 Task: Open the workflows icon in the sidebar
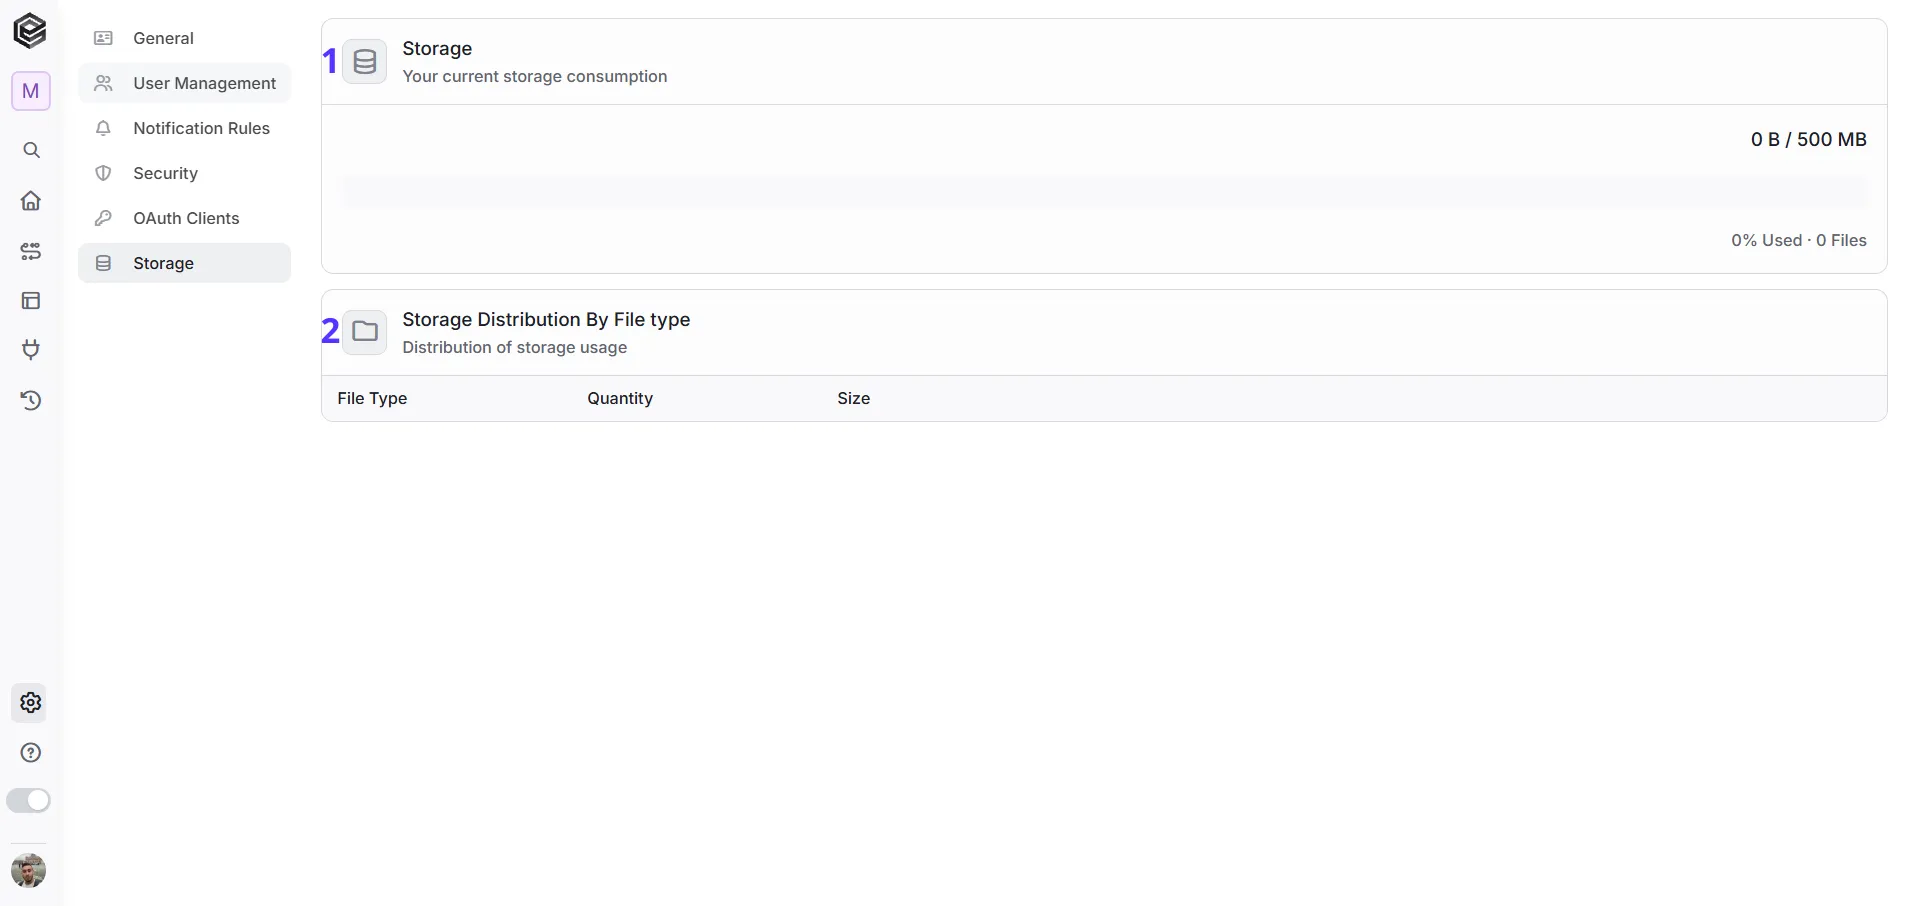point(31,251)
